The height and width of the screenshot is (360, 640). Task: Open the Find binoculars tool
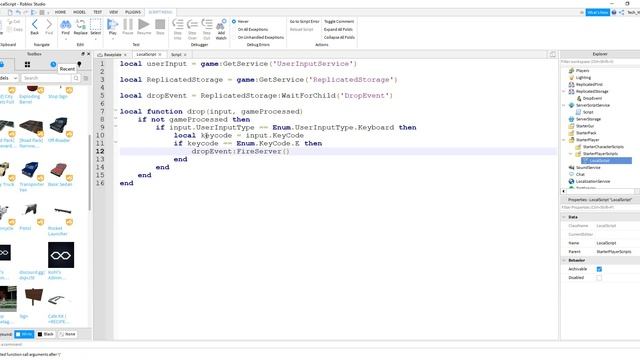[x=65, y=25]
